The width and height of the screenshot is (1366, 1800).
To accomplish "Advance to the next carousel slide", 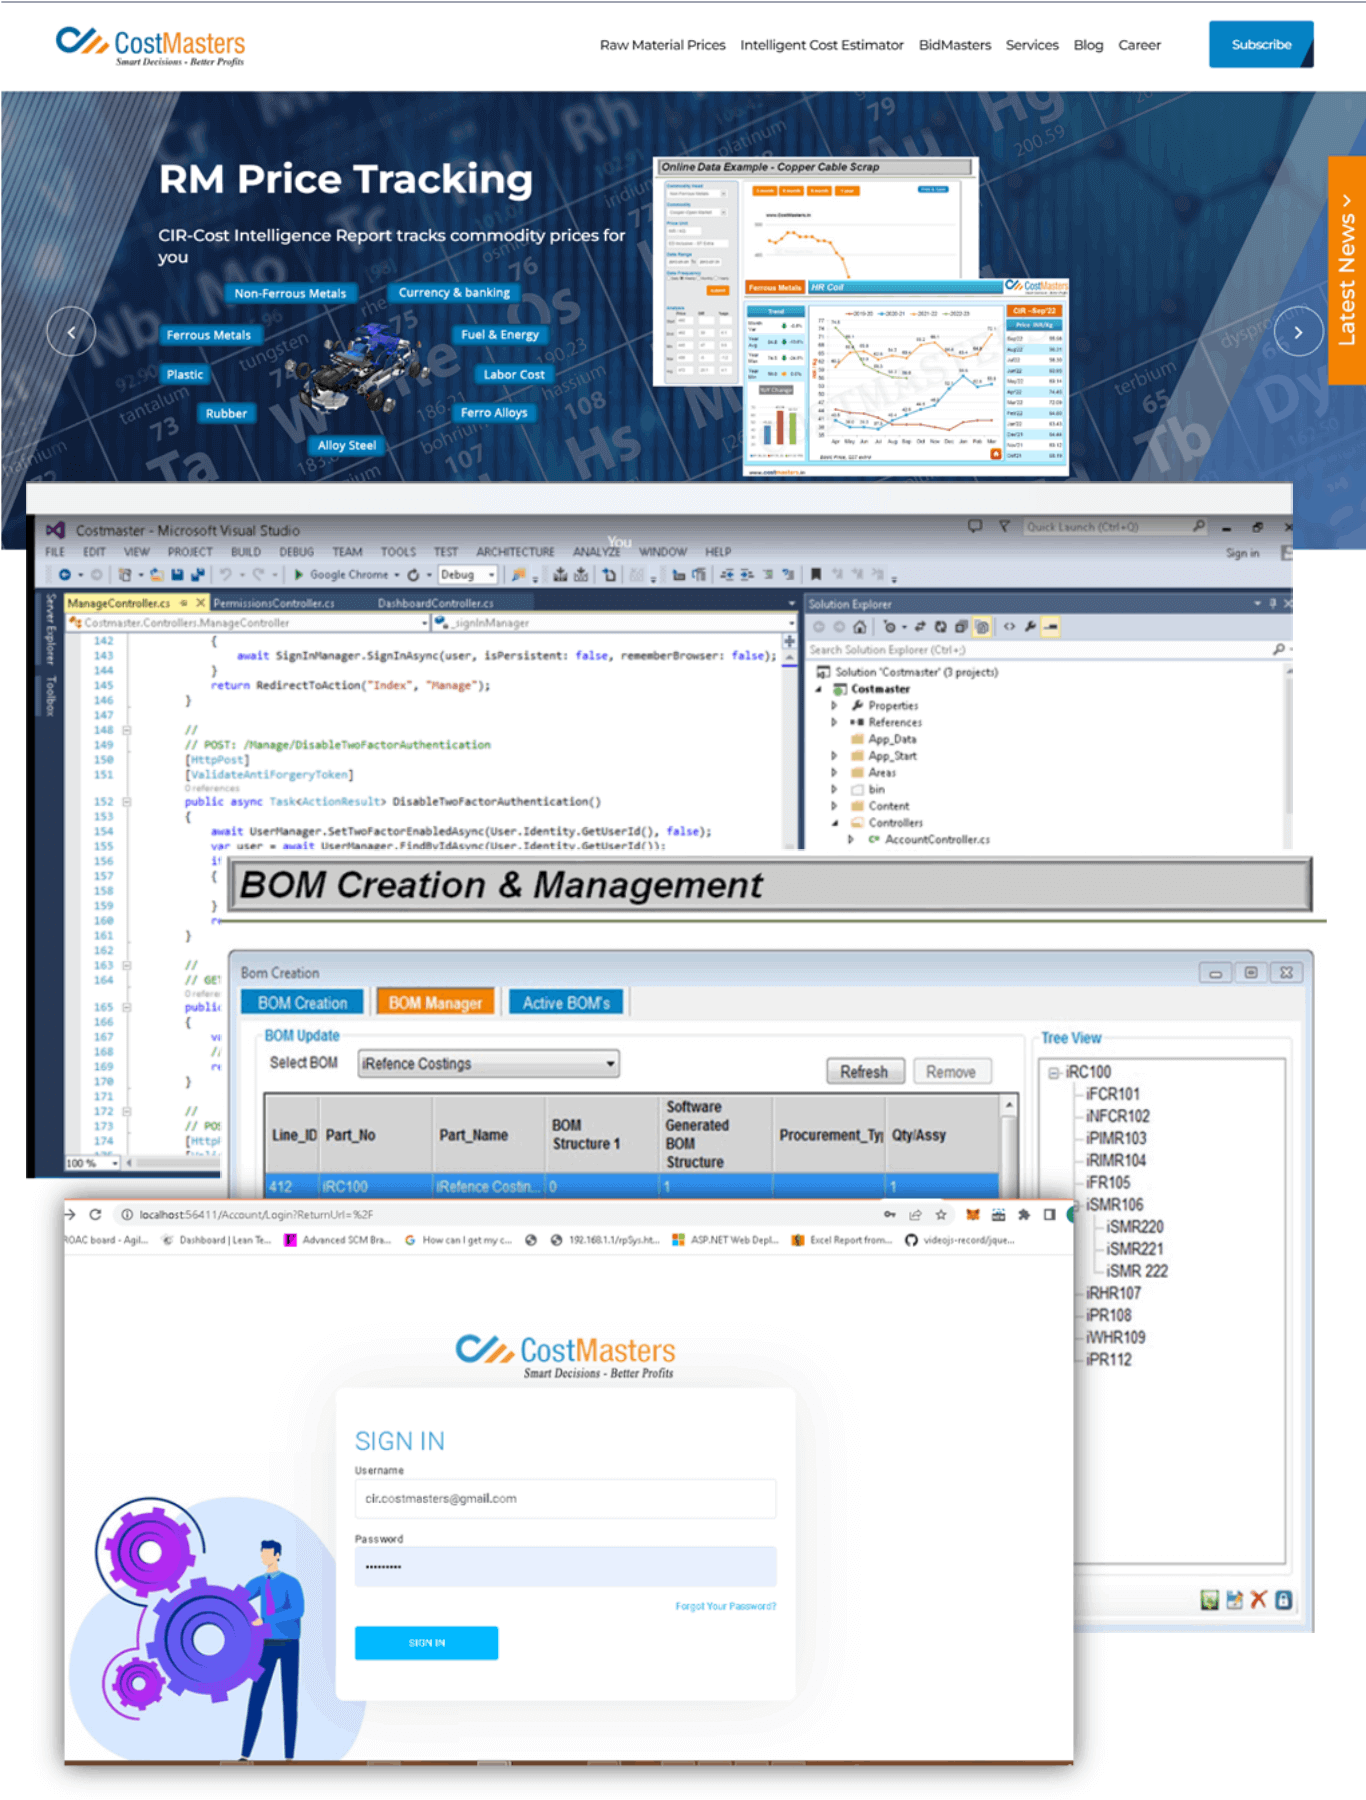I will 1298,332.
